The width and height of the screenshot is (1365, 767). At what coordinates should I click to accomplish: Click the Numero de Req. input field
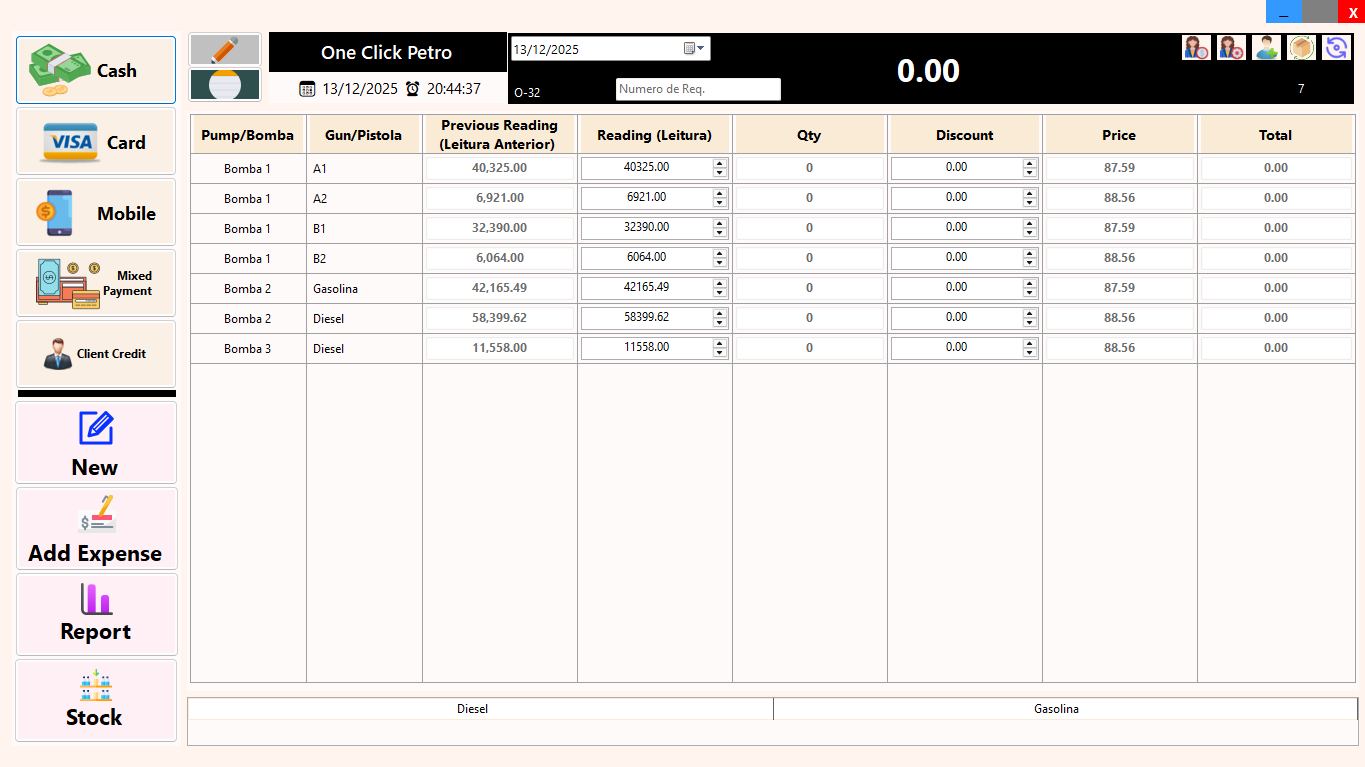[697, 89]
